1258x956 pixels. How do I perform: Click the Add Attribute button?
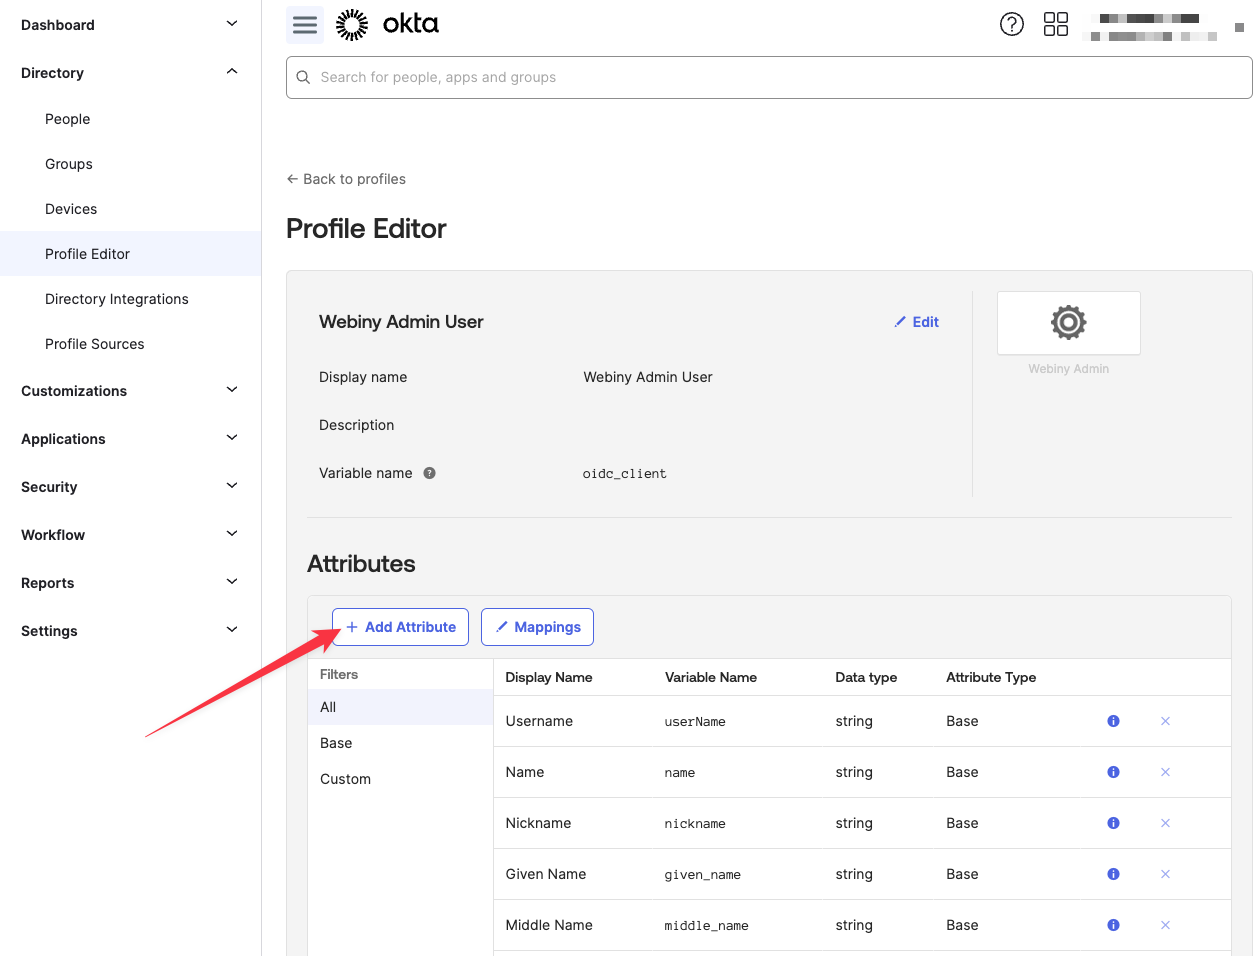coord(400,627)
